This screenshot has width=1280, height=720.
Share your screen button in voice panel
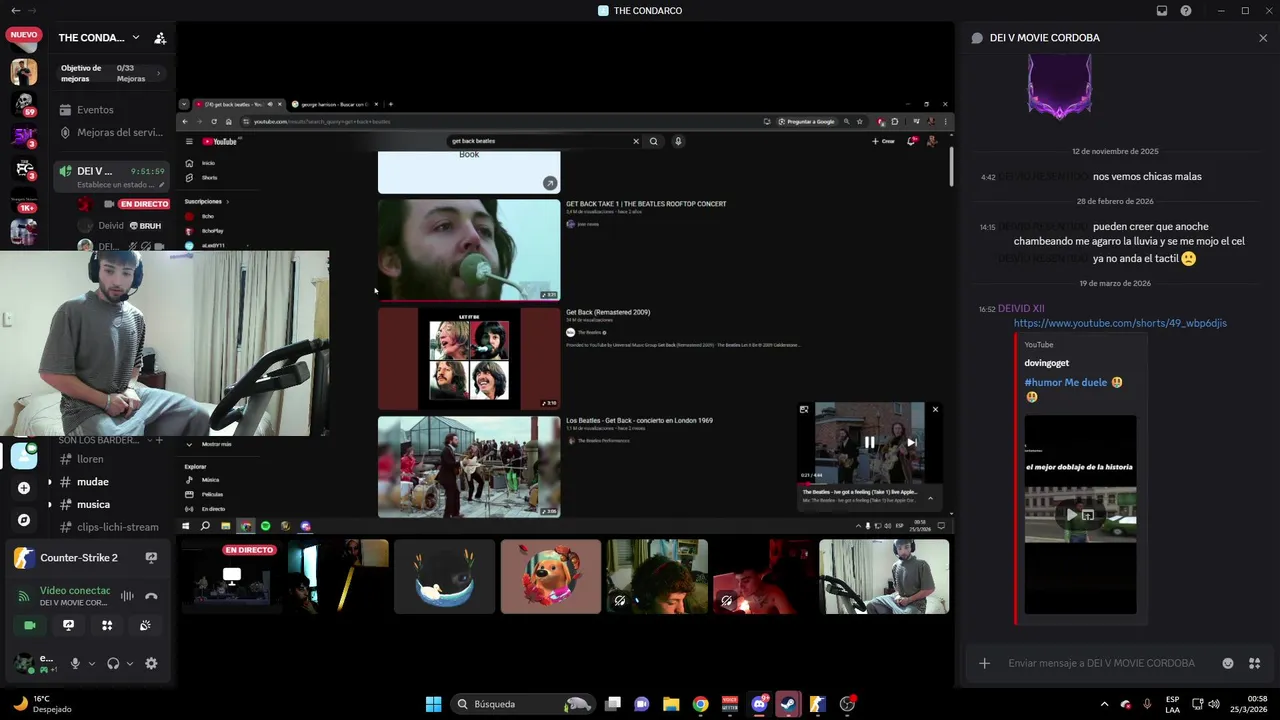(68, 625)
